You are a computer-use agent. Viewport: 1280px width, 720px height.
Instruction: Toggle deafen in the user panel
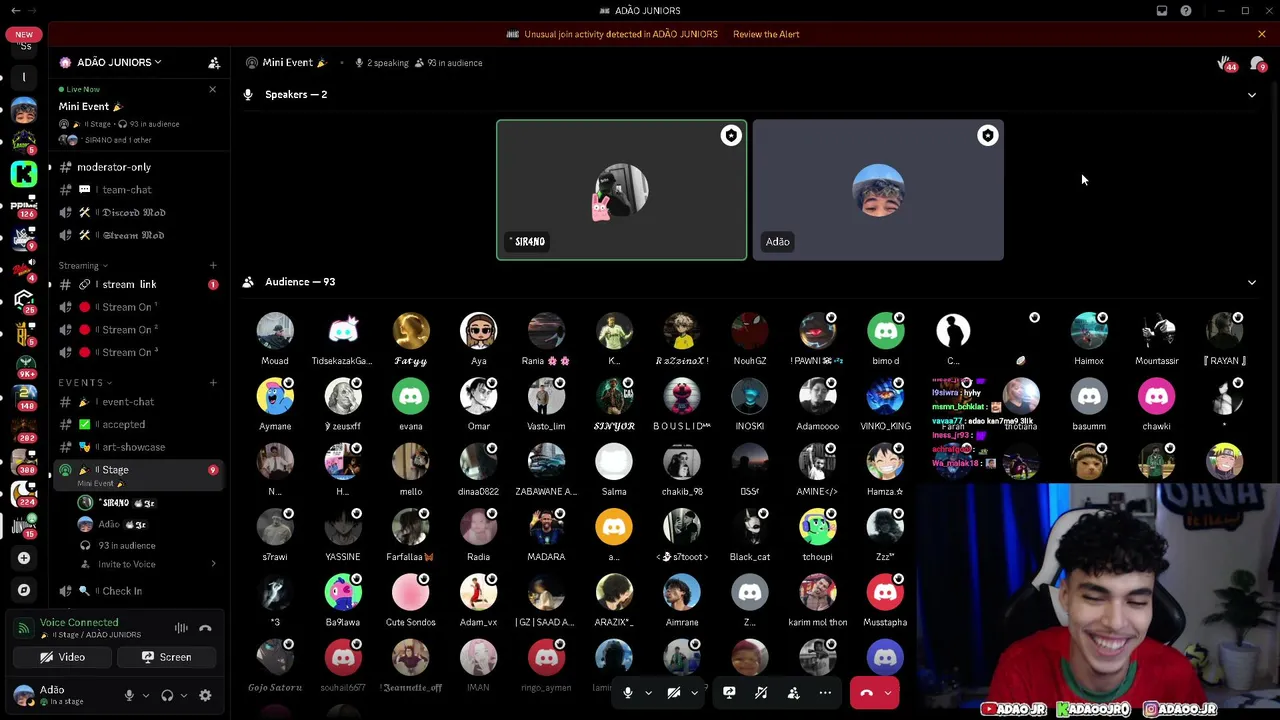[167, 696]
